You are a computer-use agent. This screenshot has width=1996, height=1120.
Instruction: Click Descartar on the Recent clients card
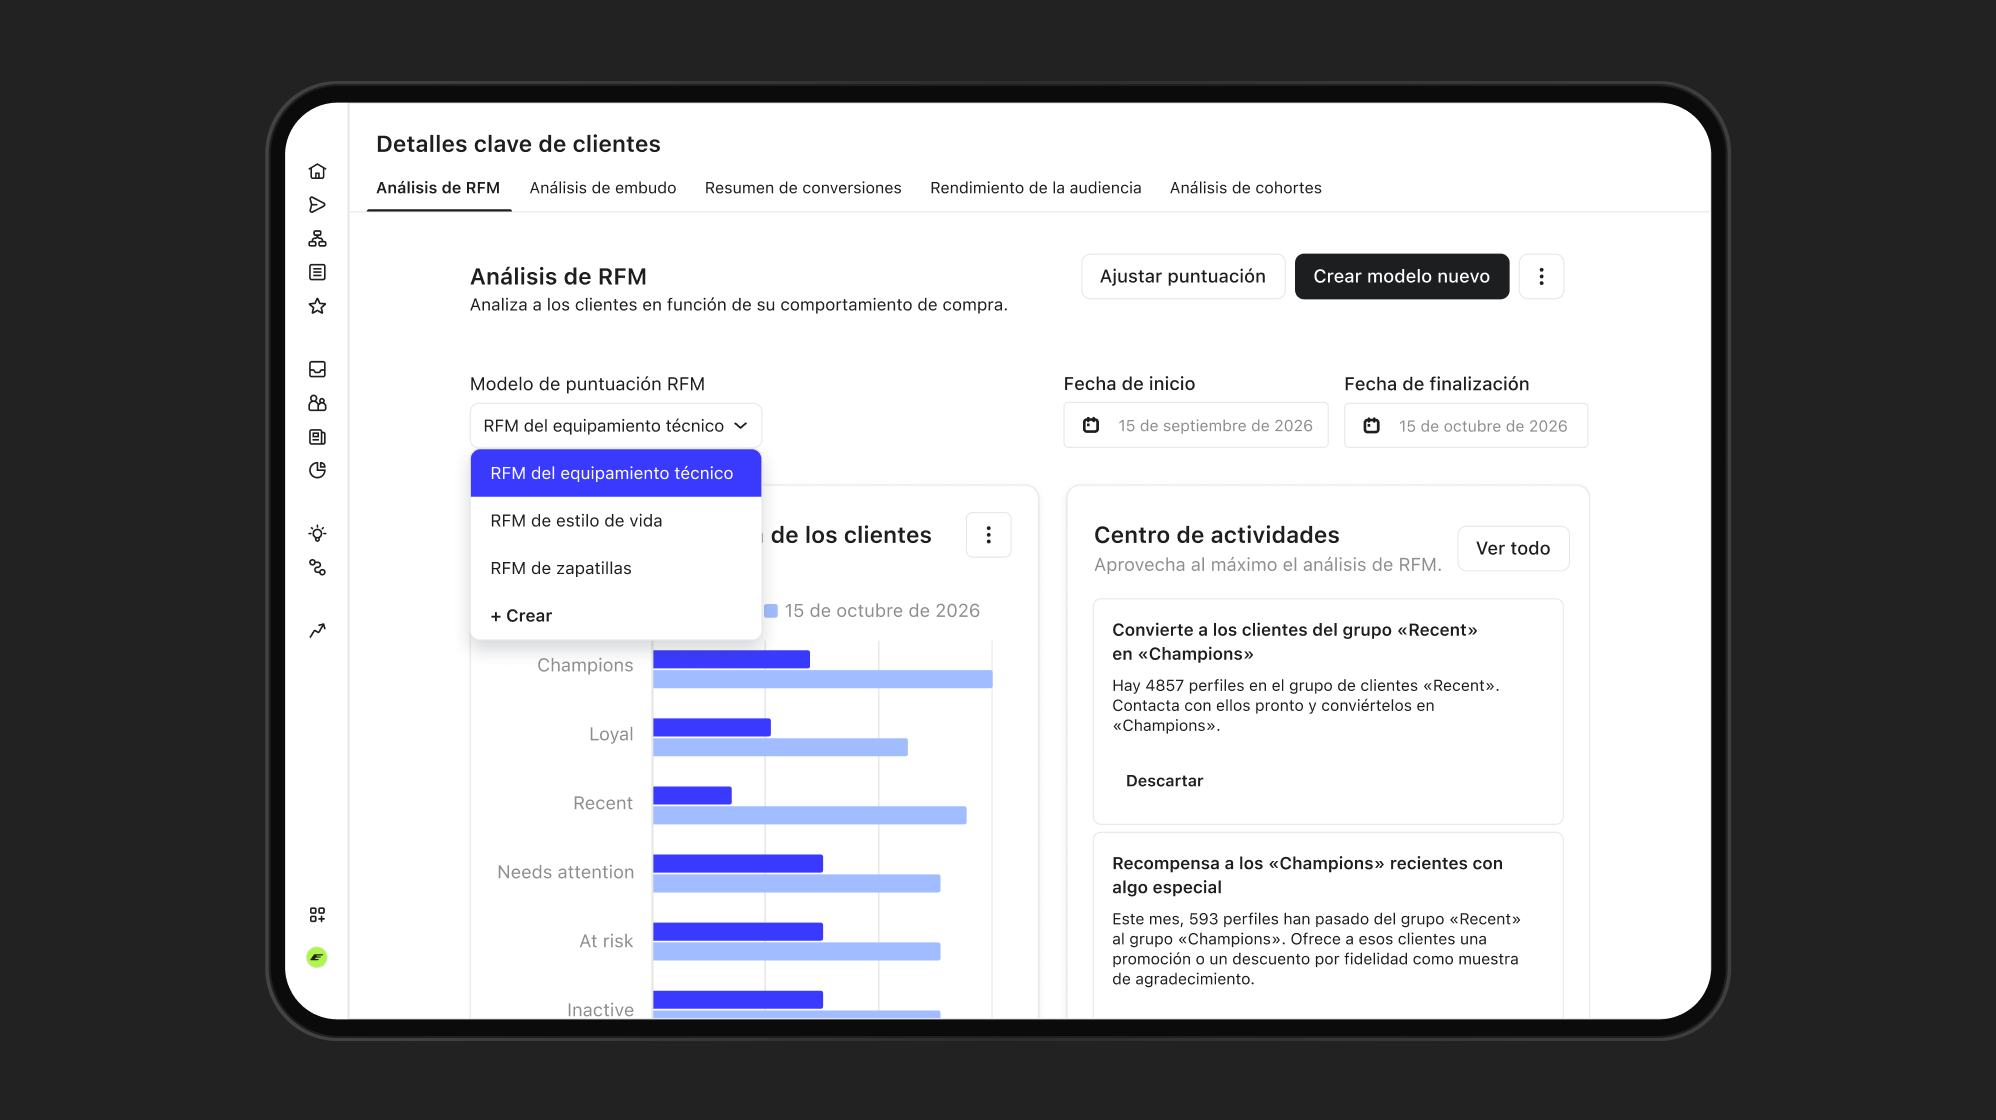[x=1164, y=781]
